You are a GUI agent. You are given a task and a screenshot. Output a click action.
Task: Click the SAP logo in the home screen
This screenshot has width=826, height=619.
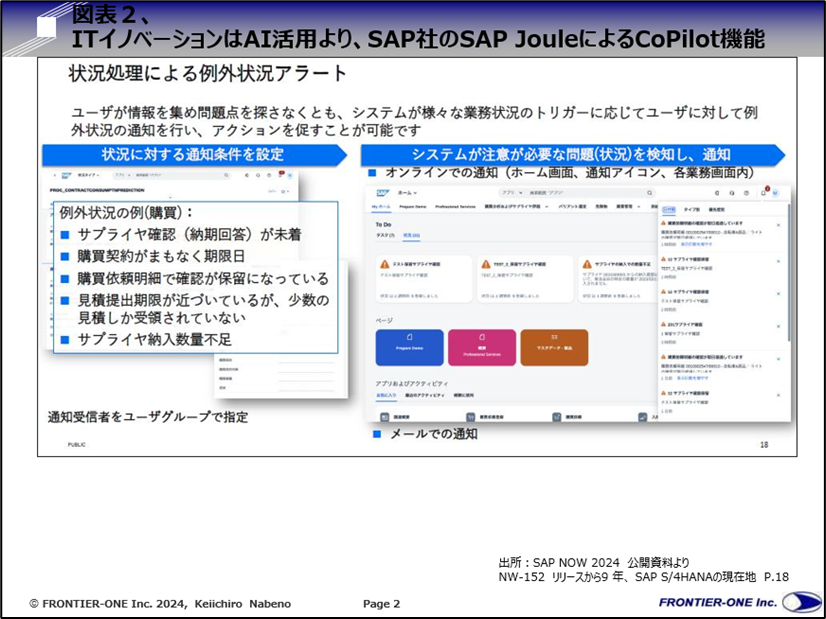(382, 190)
